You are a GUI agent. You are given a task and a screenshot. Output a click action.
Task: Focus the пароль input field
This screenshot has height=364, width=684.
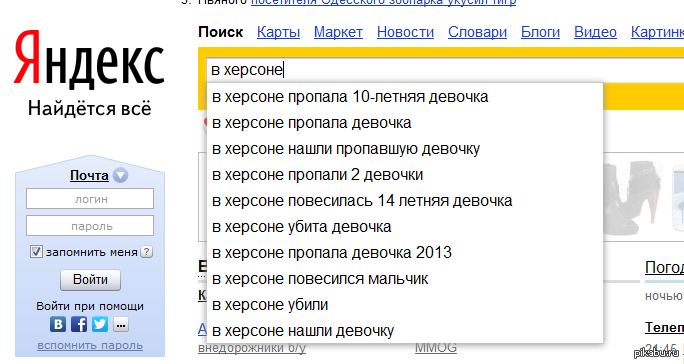90,226
